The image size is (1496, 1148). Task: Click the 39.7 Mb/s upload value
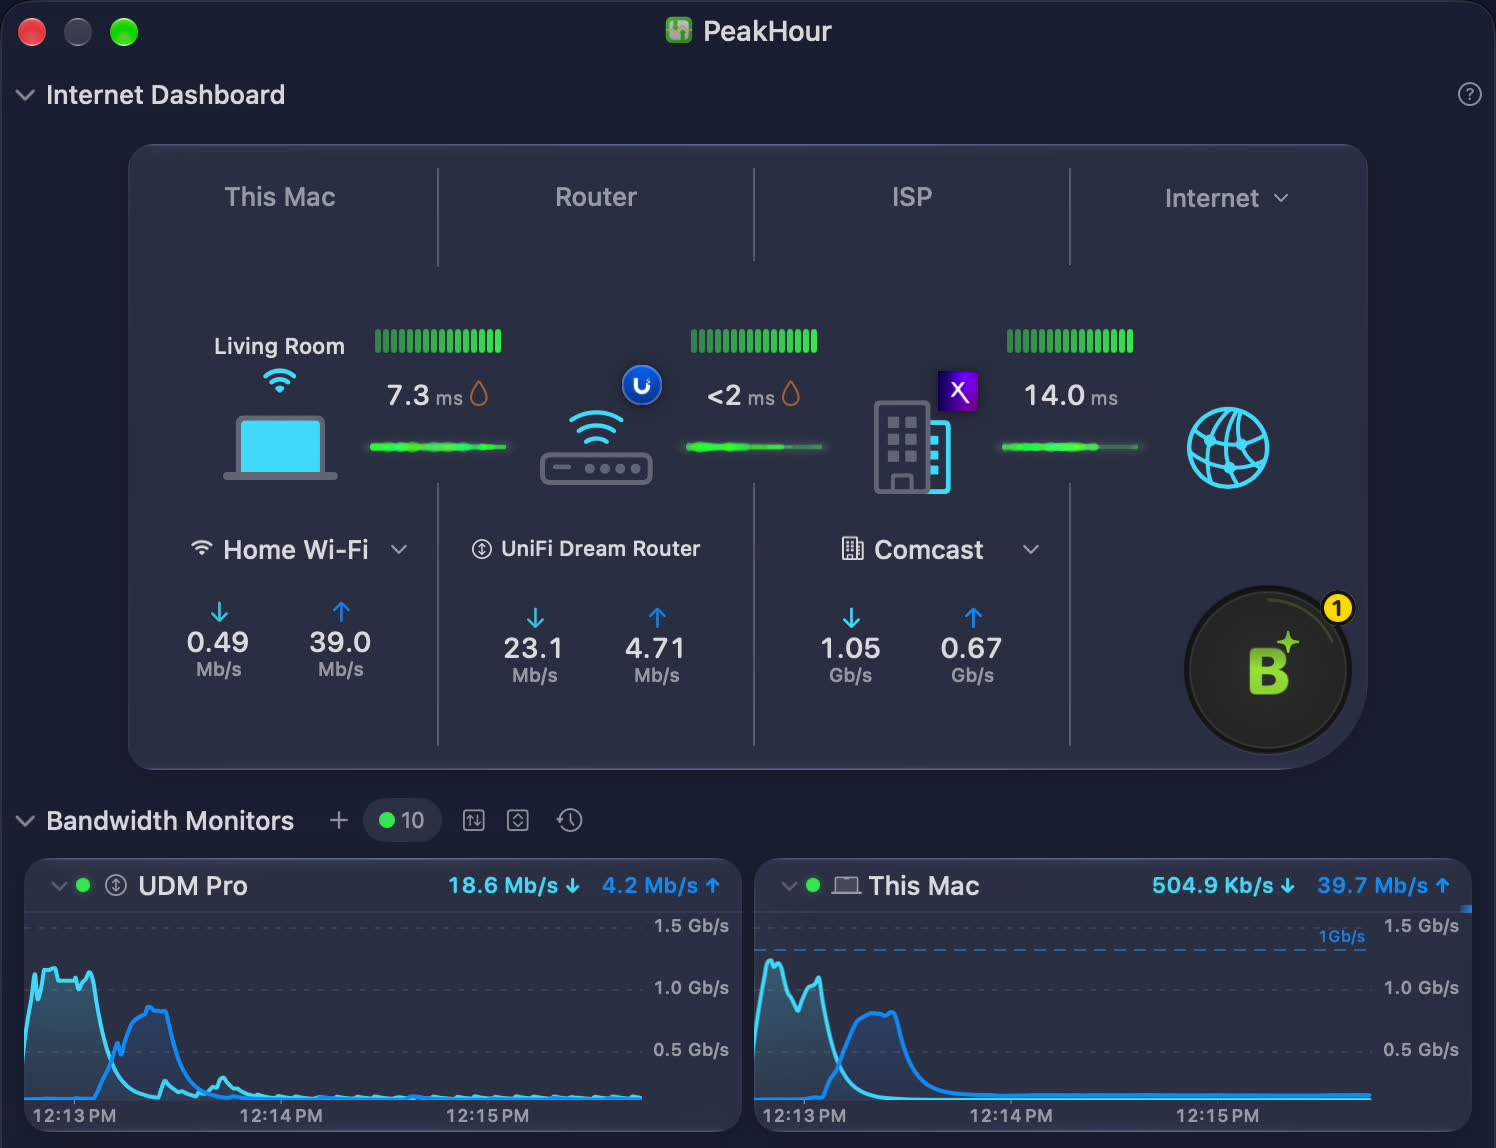(x=1383, y=885)
